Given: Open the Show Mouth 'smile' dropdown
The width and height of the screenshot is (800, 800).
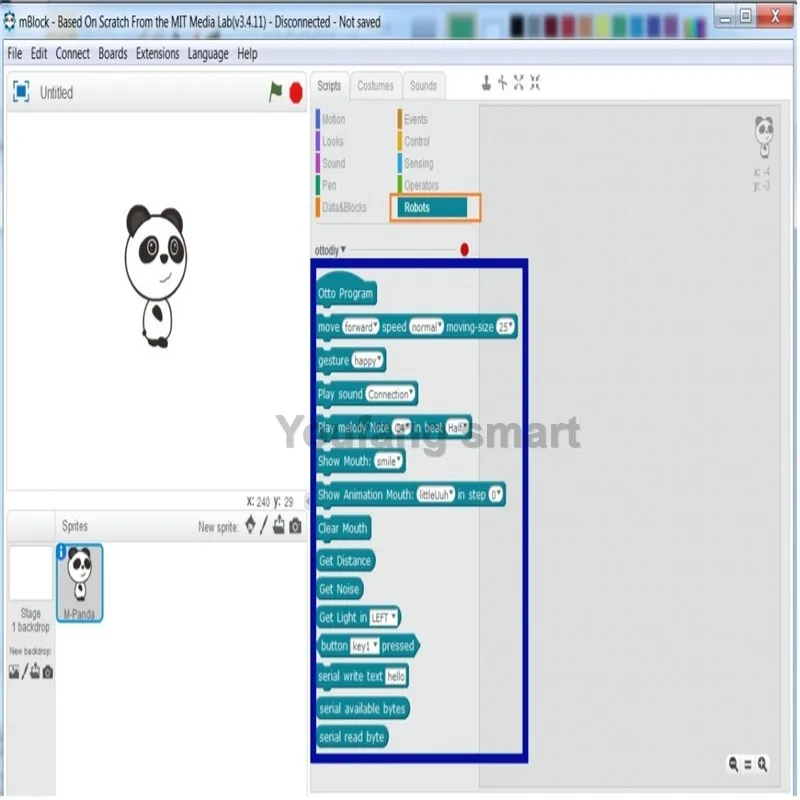Looking at the screenshot, I should coord(389,461).
